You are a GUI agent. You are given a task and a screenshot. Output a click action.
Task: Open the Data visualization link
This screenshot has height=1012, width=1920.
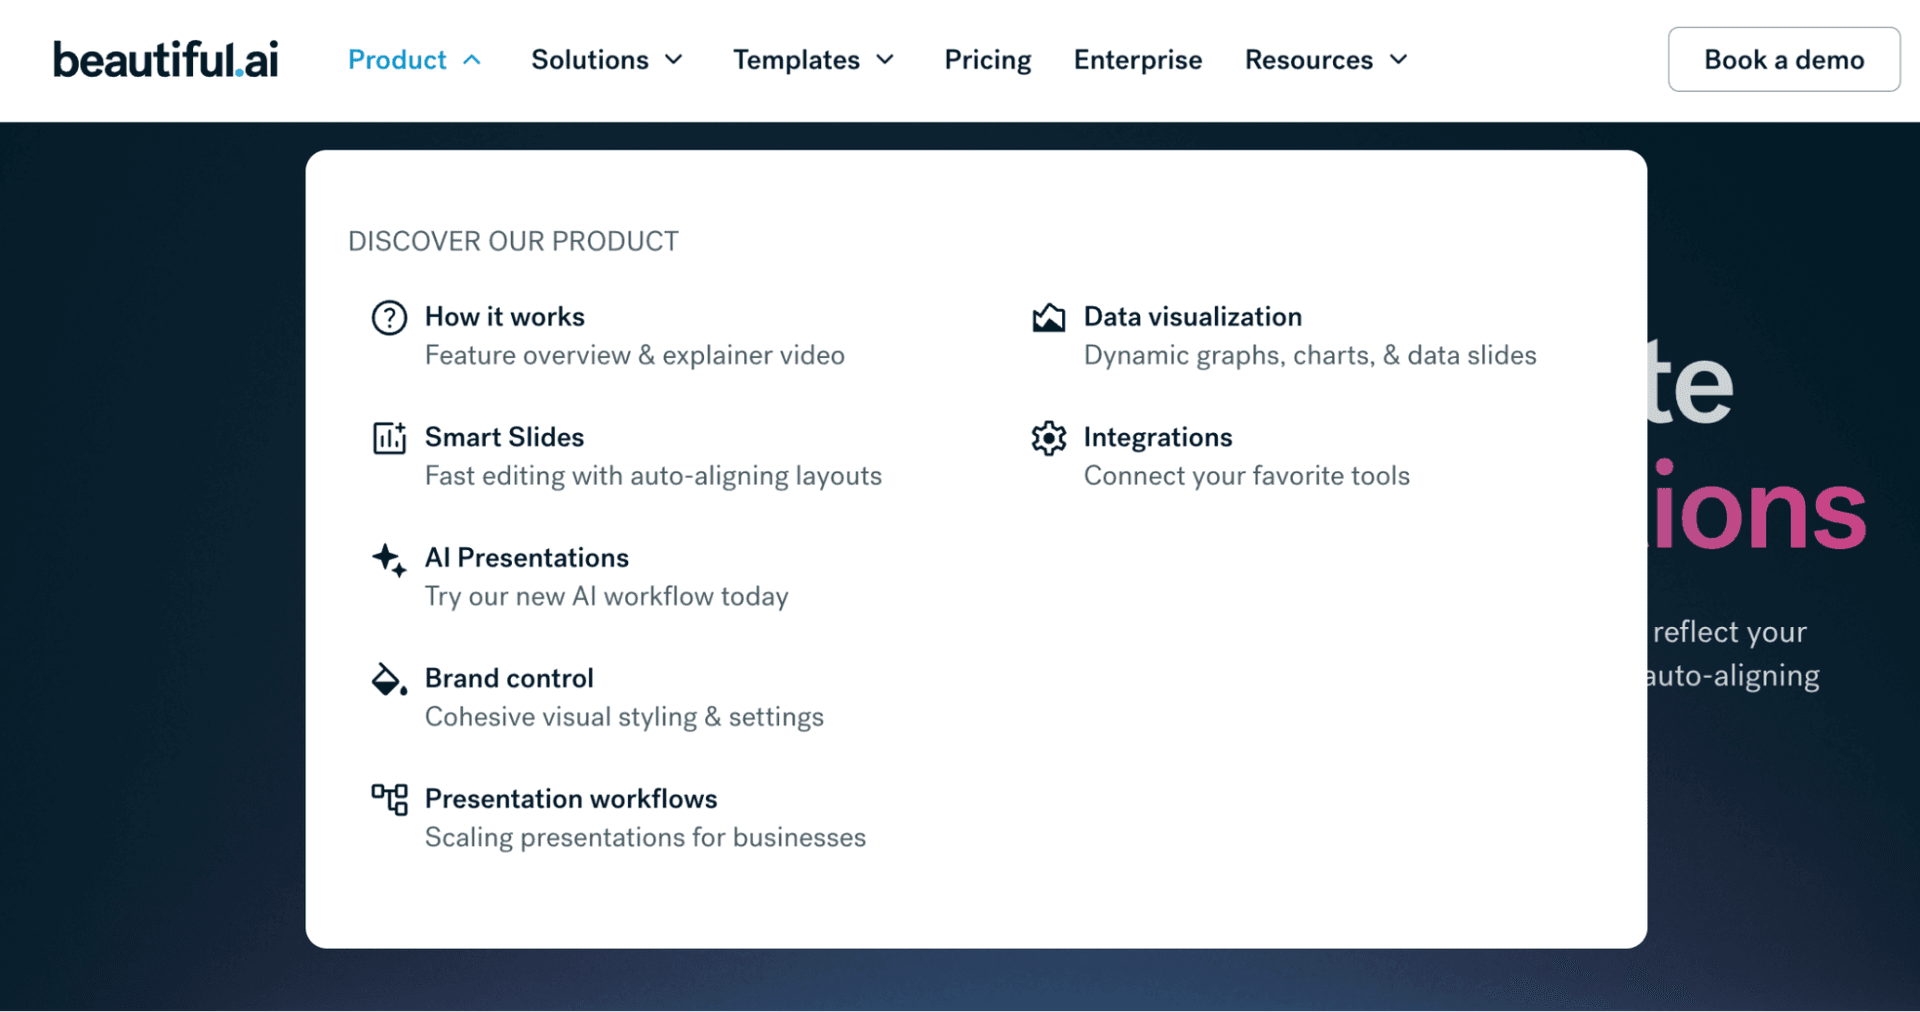(1193, 317)
